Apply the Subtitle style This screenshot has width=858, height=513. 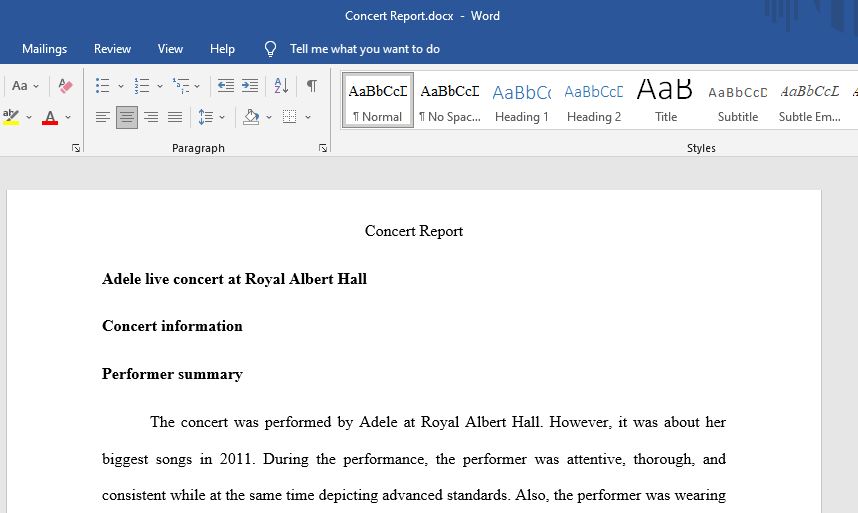point(738,101)
